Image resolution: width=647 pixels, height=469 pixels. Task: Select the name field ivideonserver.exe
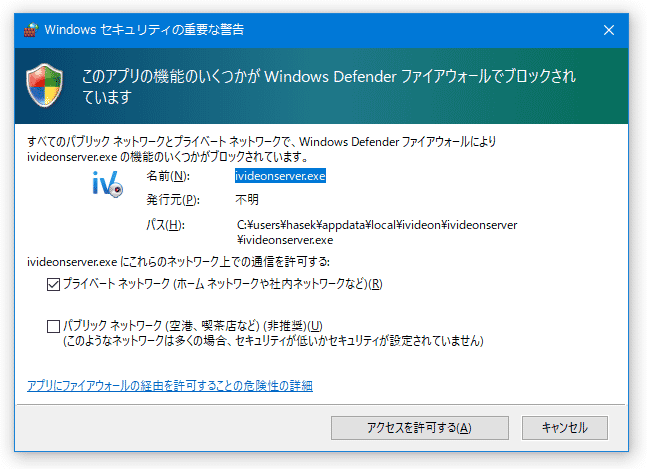click(x=280, y=176)
